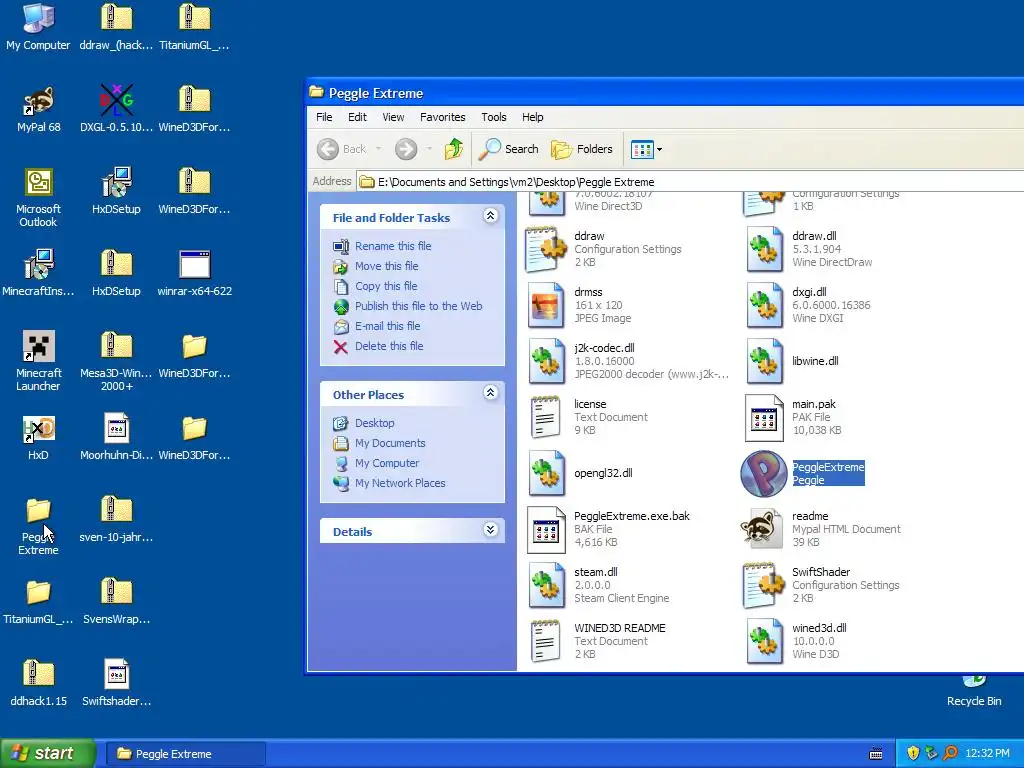Click E-mail this file link
The height and width of the screenshot is (768, 1024).
pos(387,326)
